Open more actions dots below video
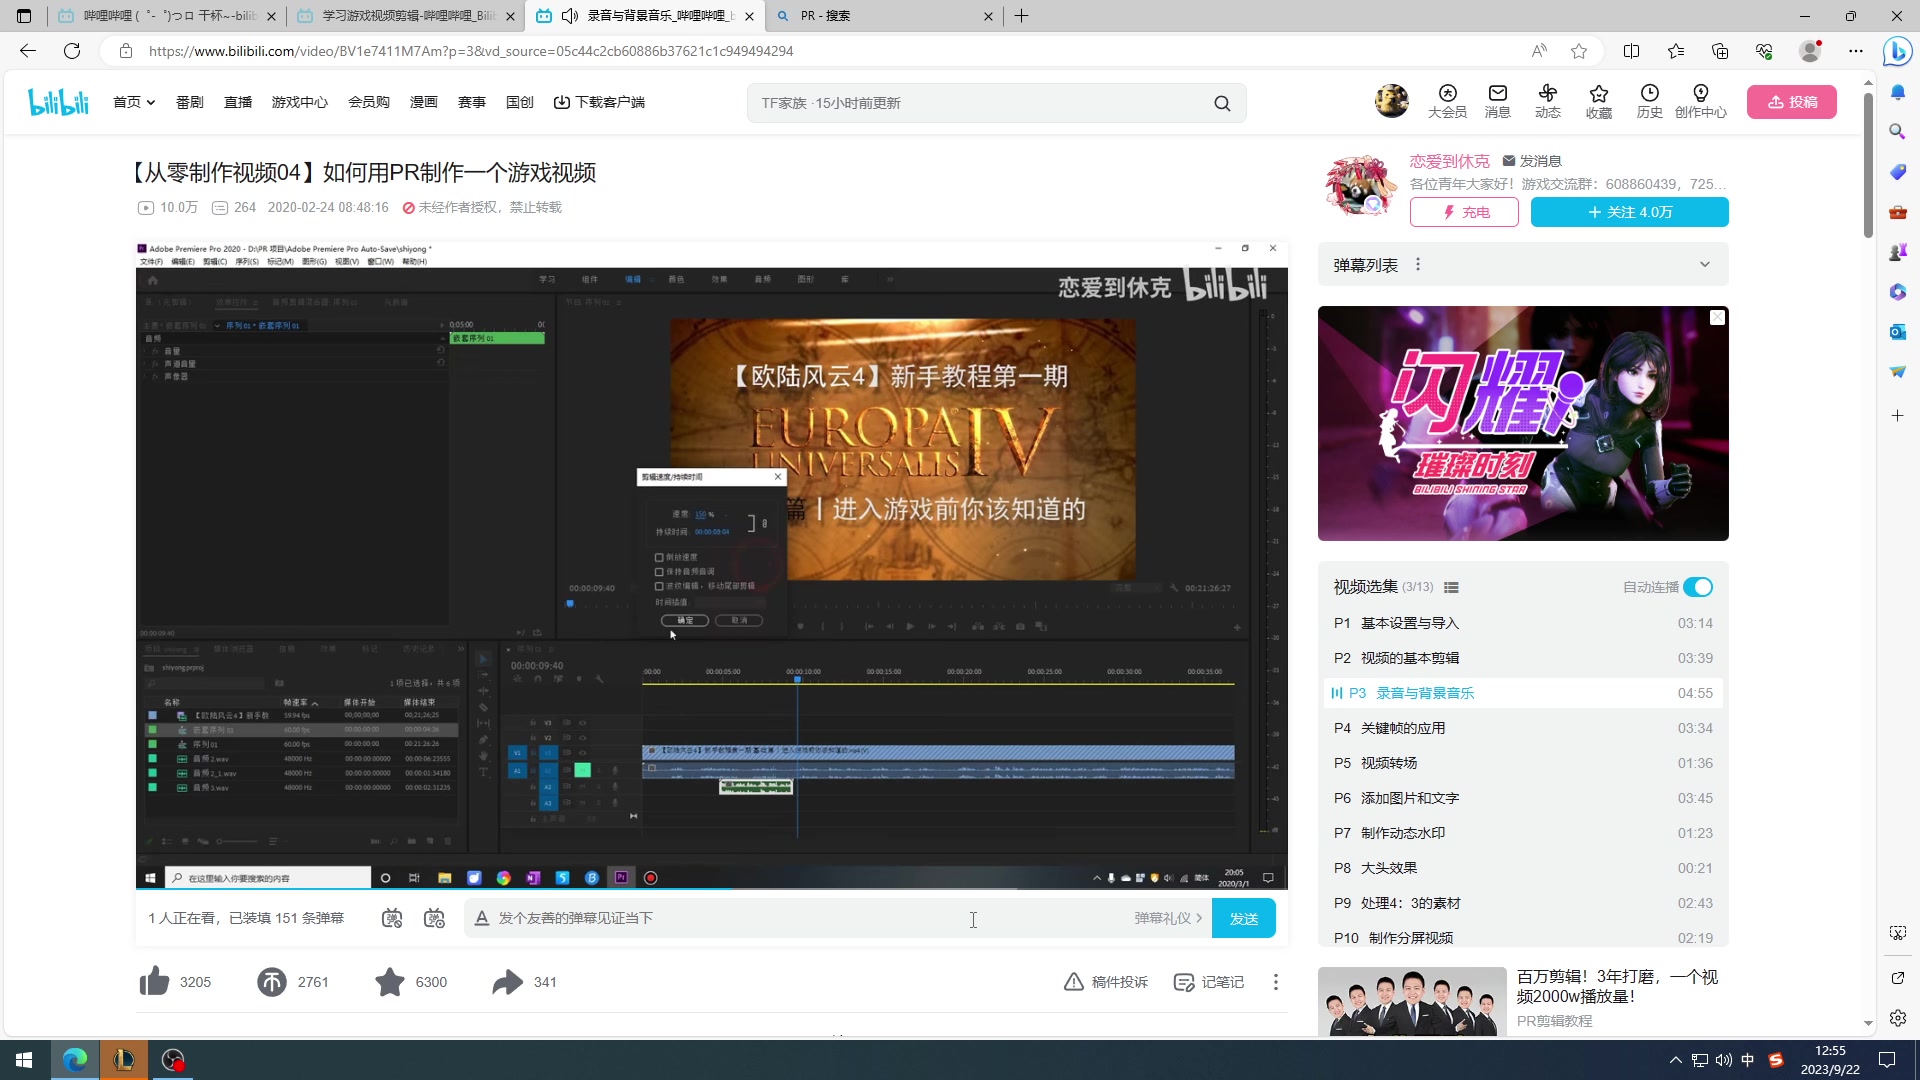This screenshot has height=1080, width=1920. (x=1275, y=982)
